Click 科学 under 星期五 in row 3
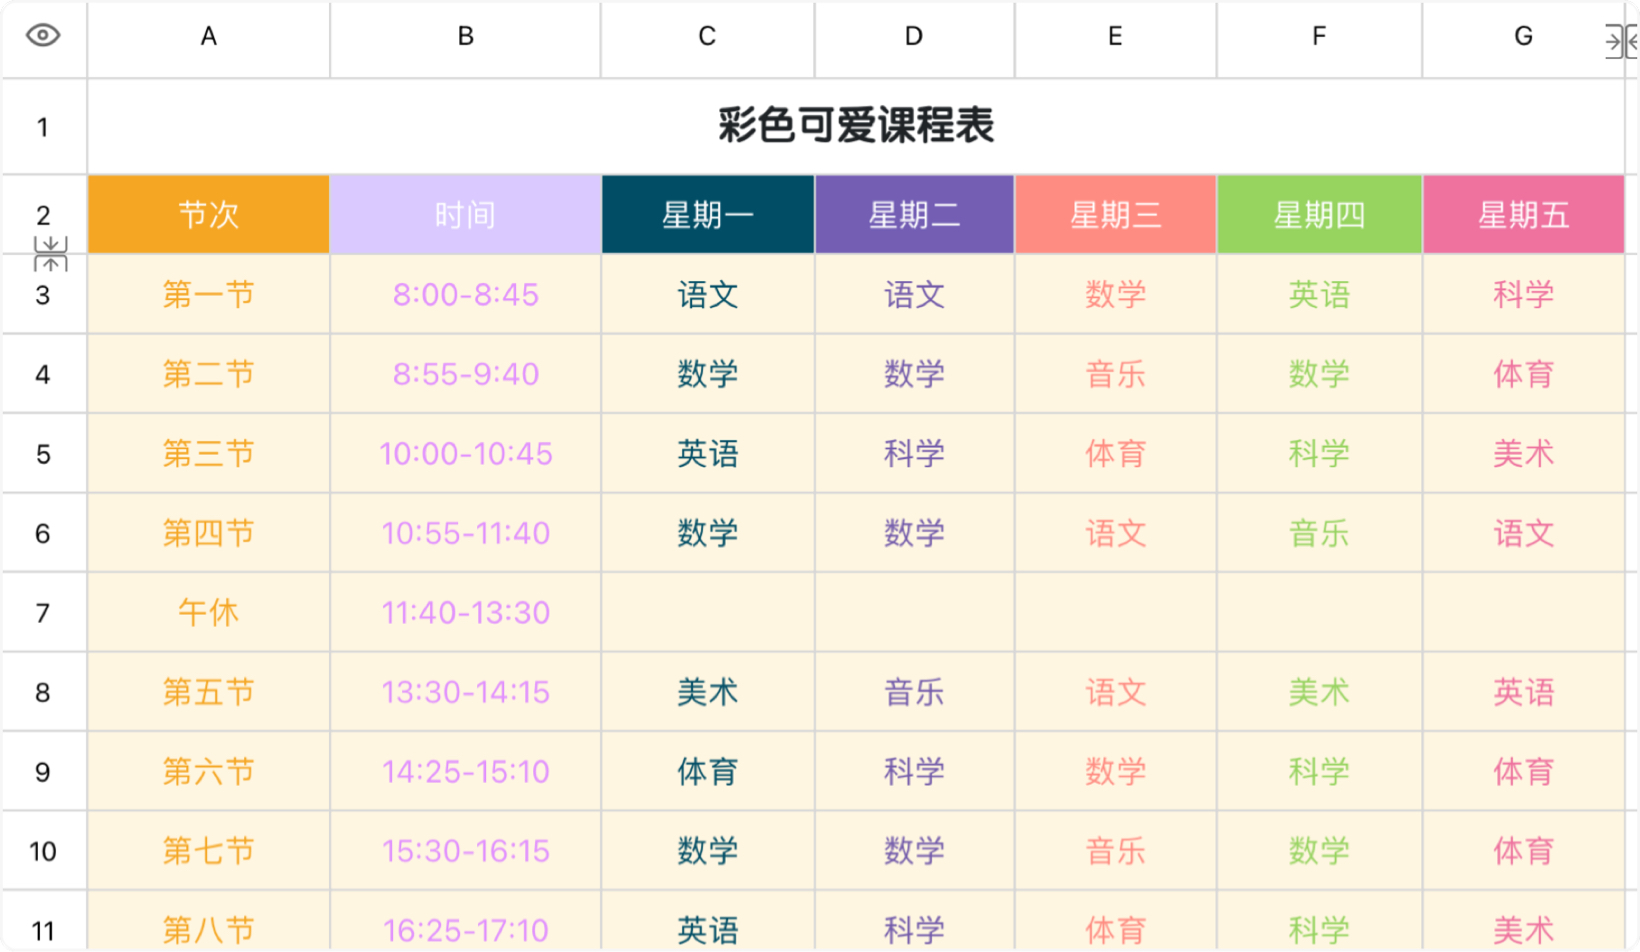1640x952 pixels. click(x=1523, y=295)
